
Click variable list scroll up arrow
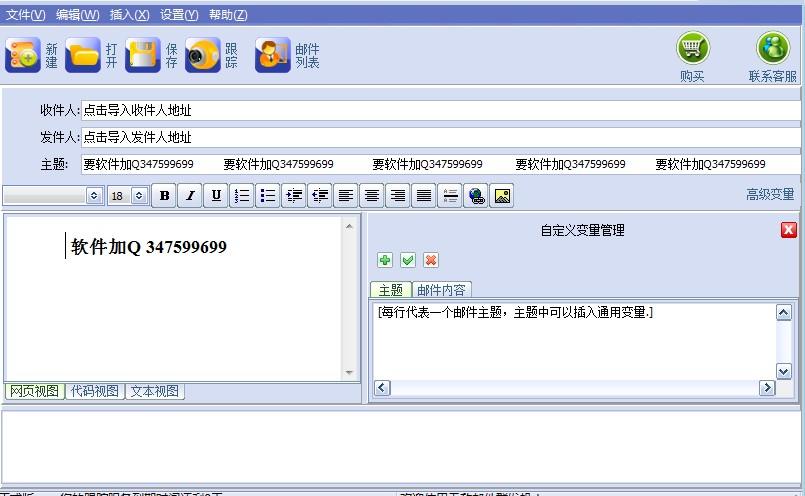coord(783,312)
